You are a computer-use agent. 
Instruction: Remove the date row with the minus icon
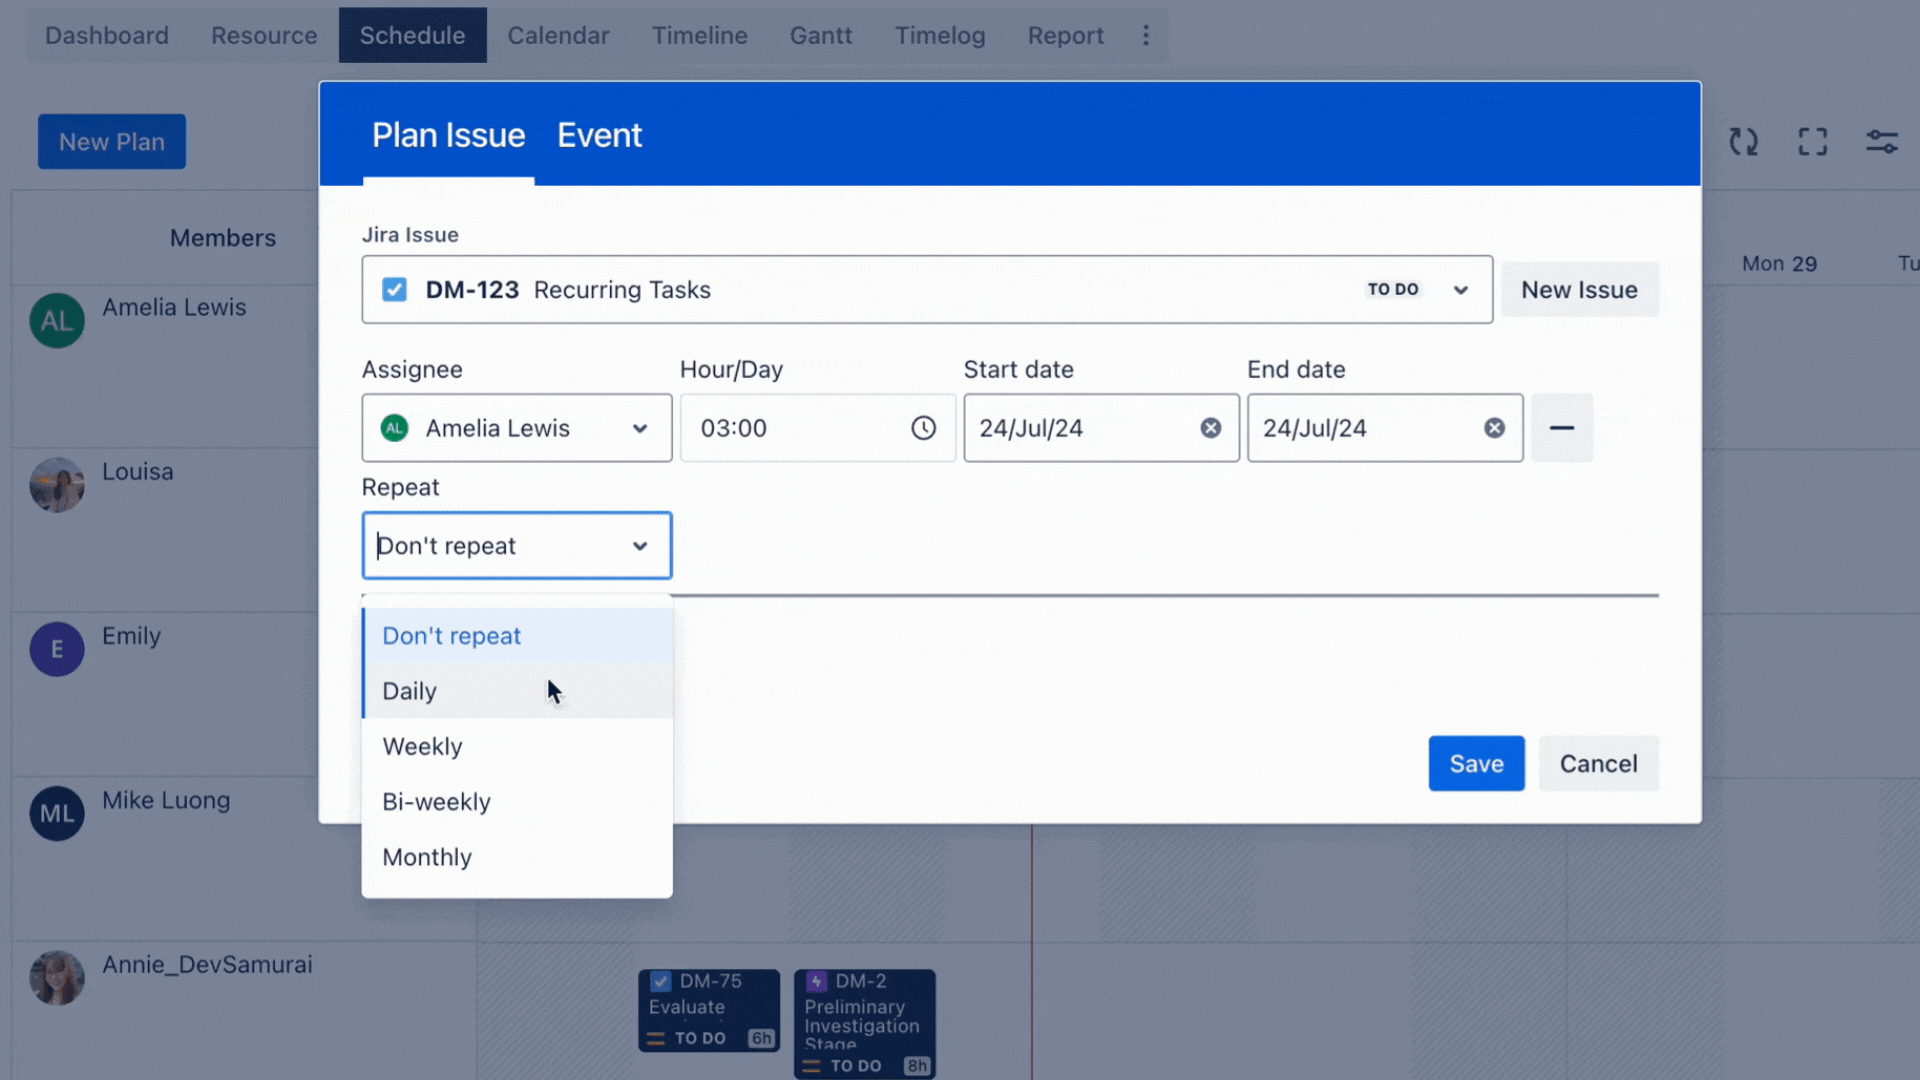click(1562, 428)
